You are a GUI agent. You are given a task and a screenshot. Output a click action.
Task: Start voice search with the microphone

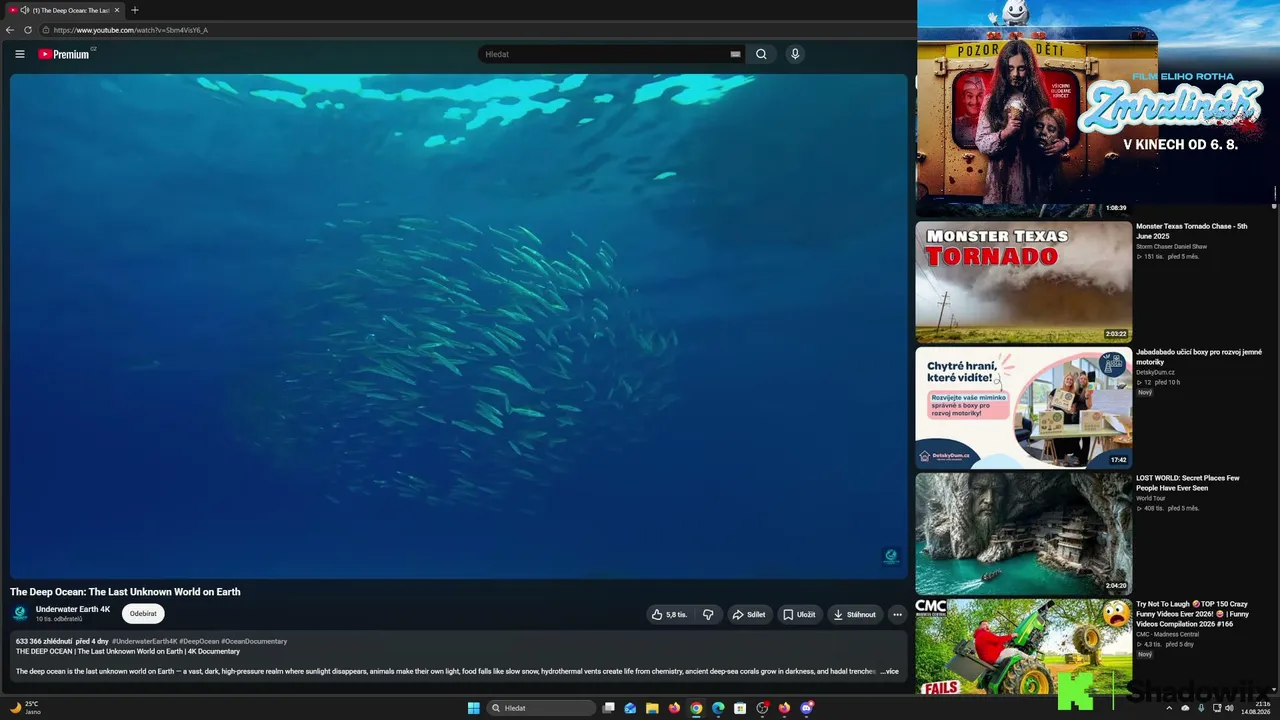point(795,54)
